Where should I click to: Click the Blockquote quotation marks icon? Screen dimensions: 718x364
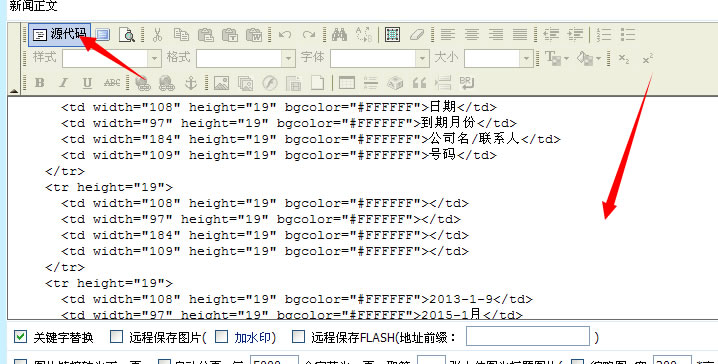[x=419, y=83]
